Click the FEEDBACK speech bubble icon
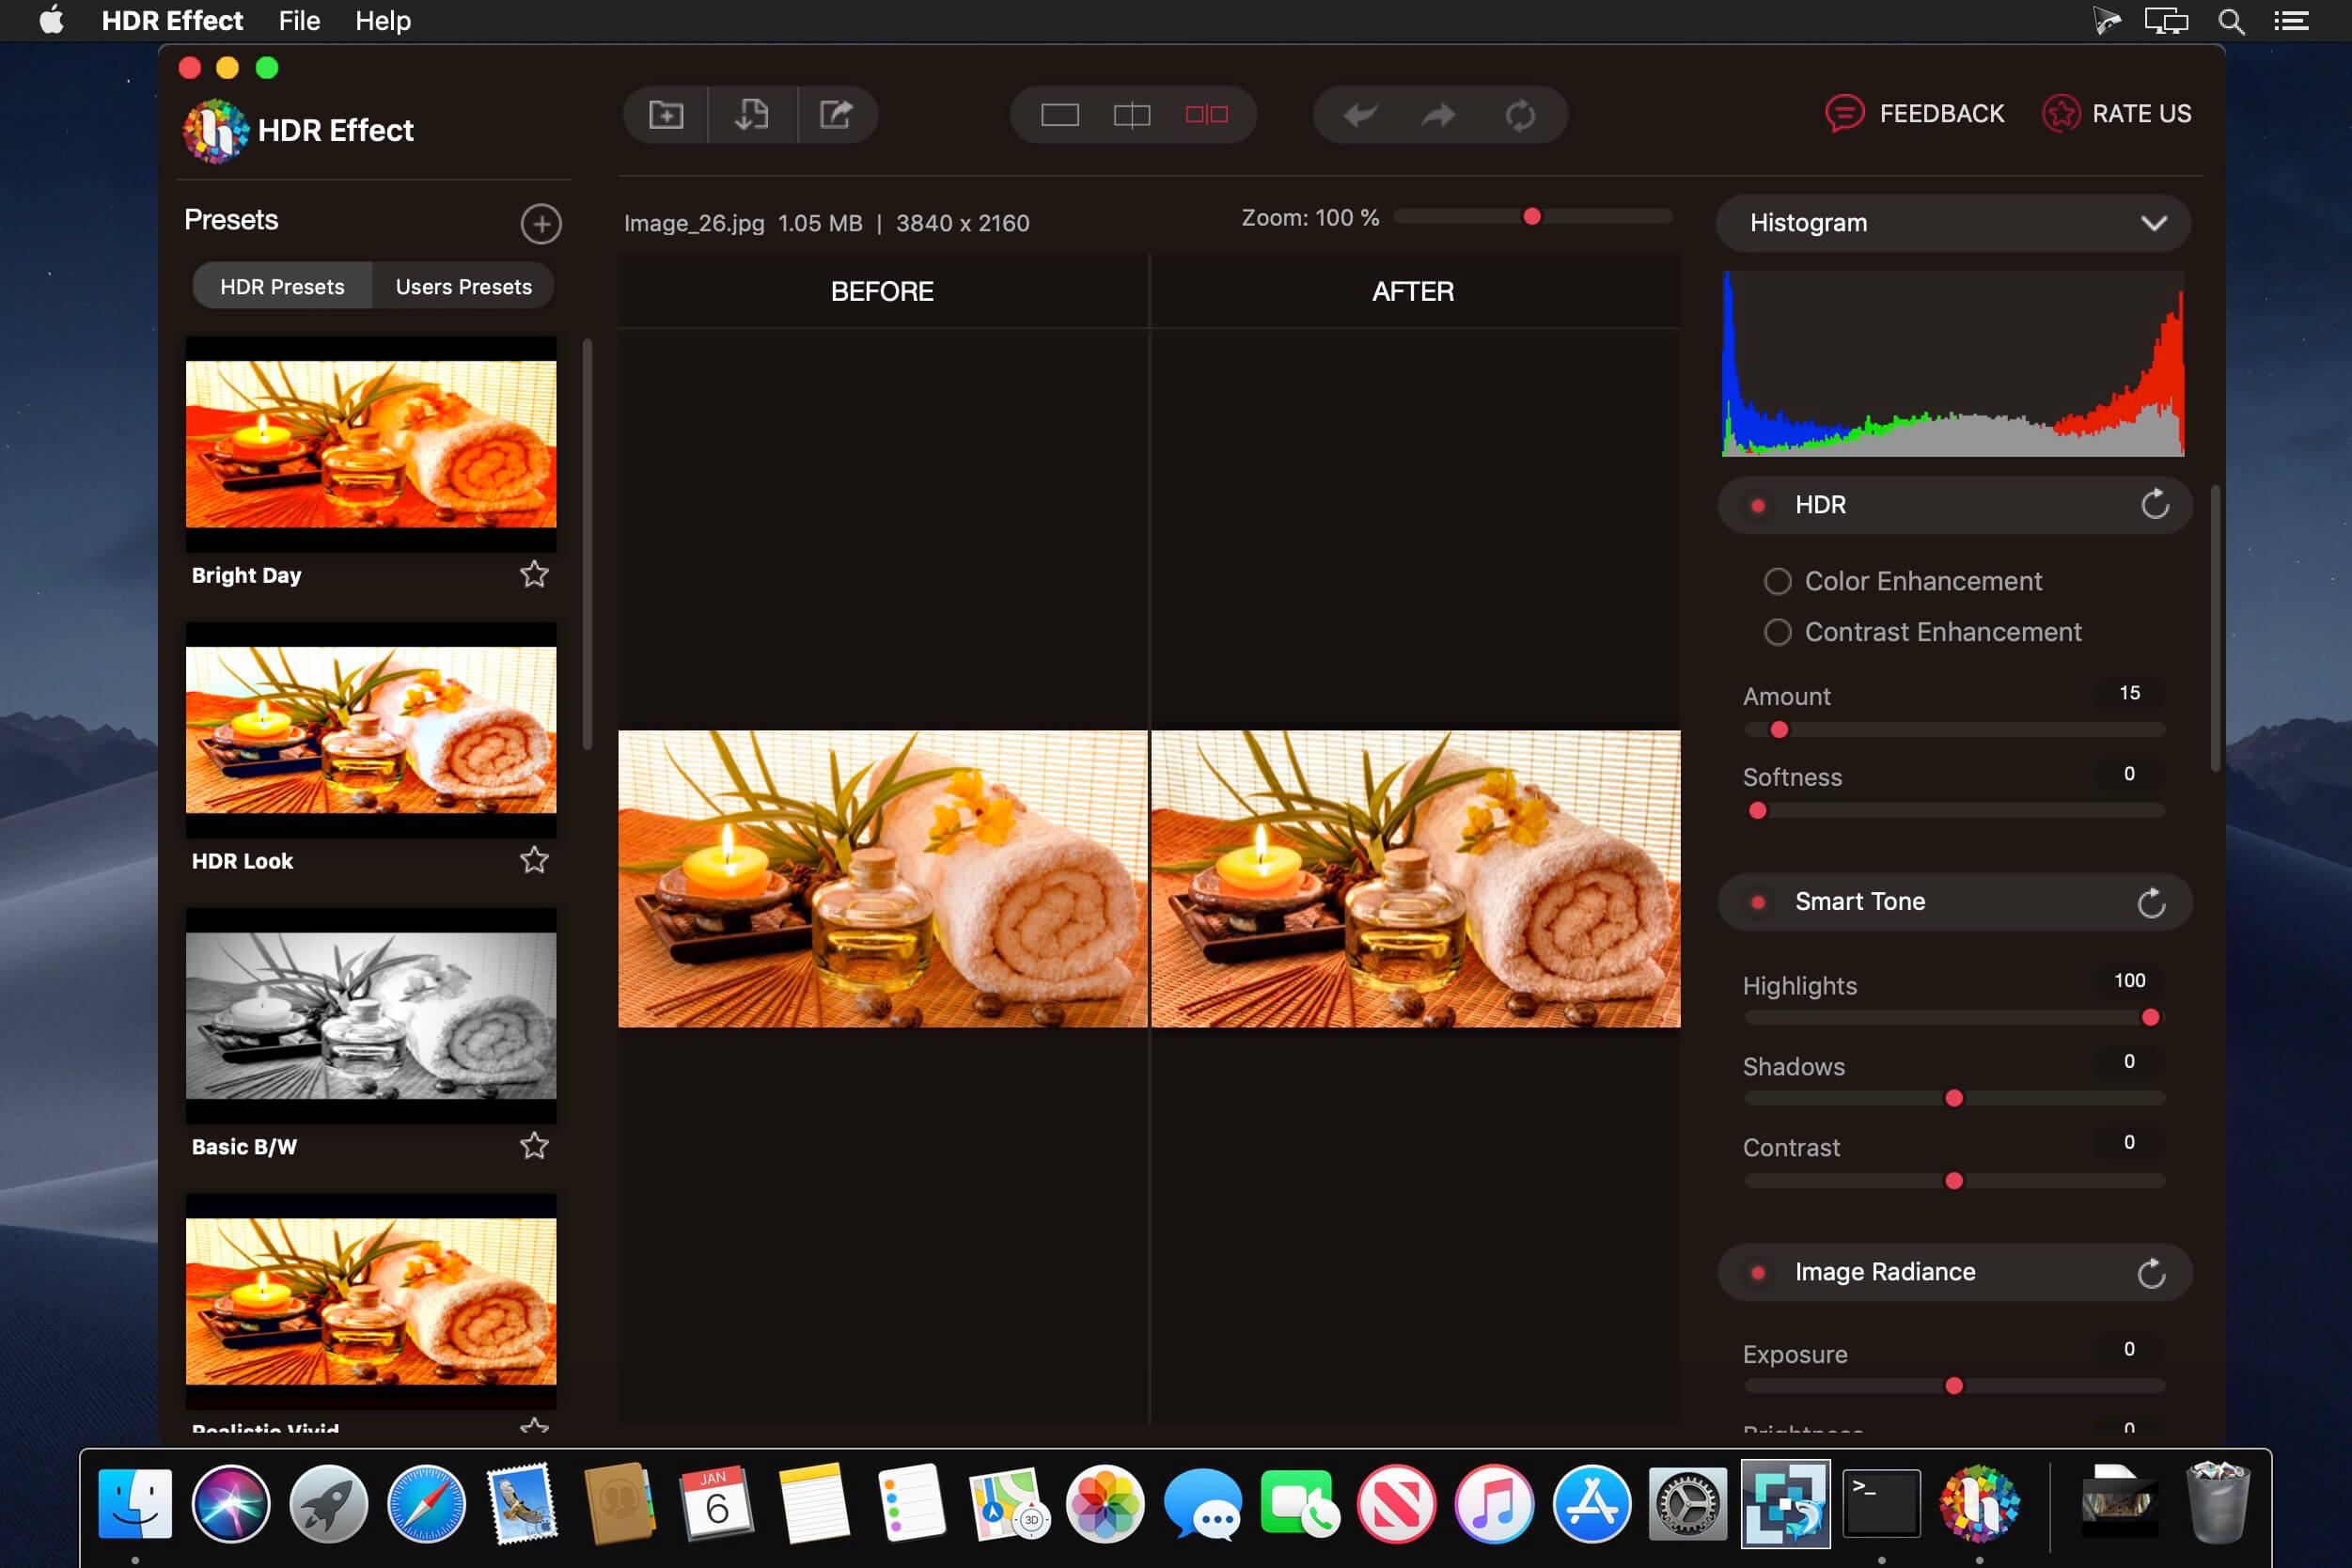This screenshot has height=1568, width=2352. point(1844,114)
